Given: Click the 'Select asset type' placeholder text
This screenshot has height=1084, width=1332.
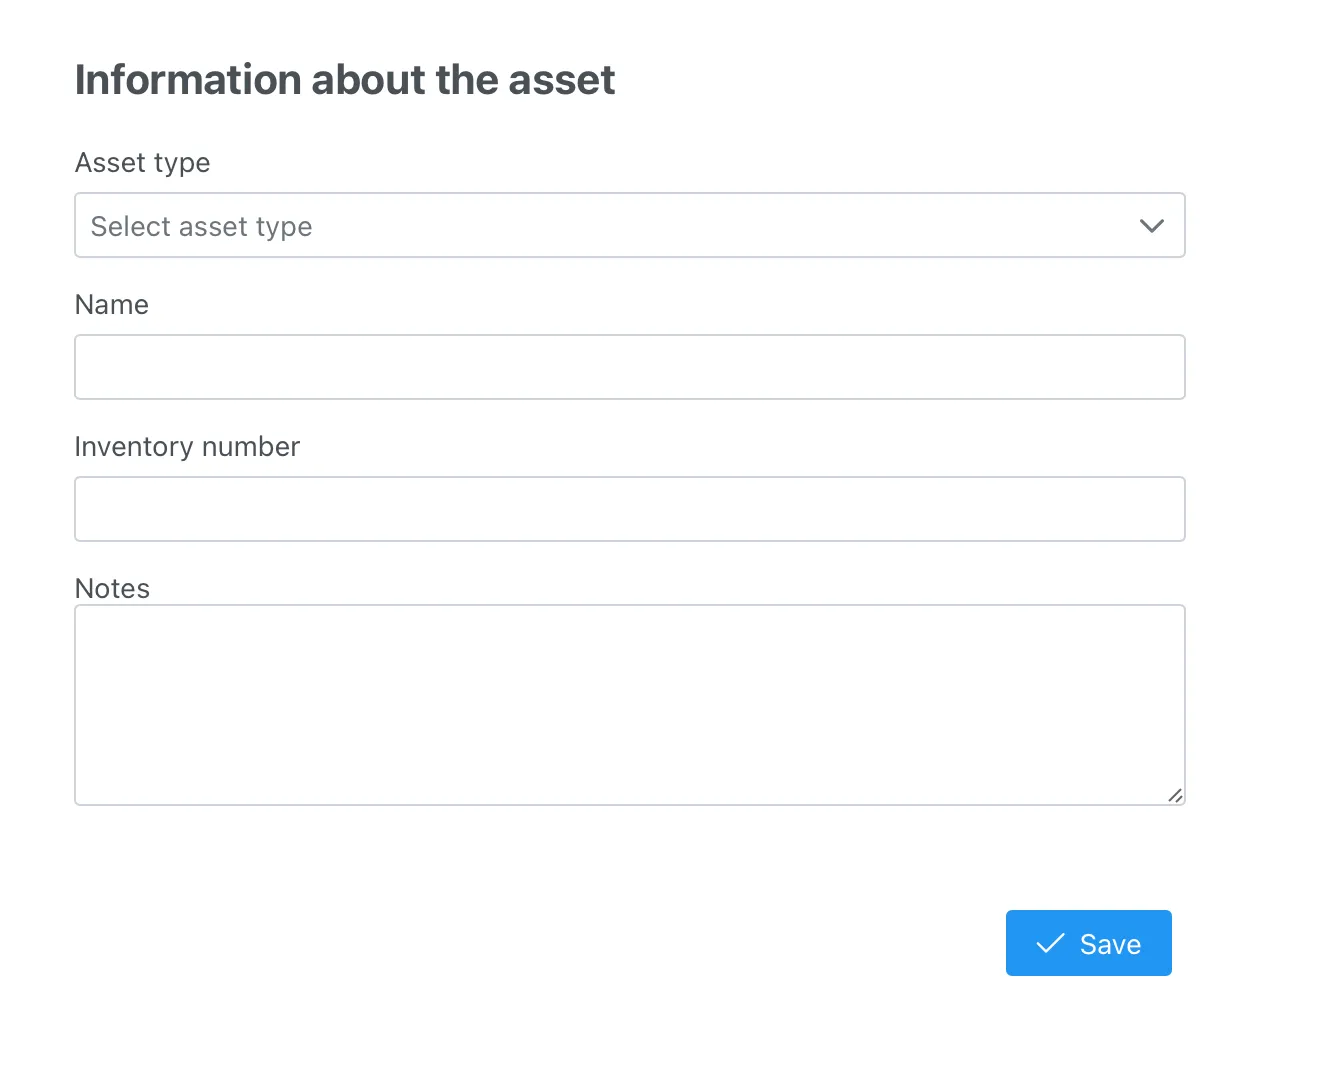Looking at the screenshot, I should [201, 227].
